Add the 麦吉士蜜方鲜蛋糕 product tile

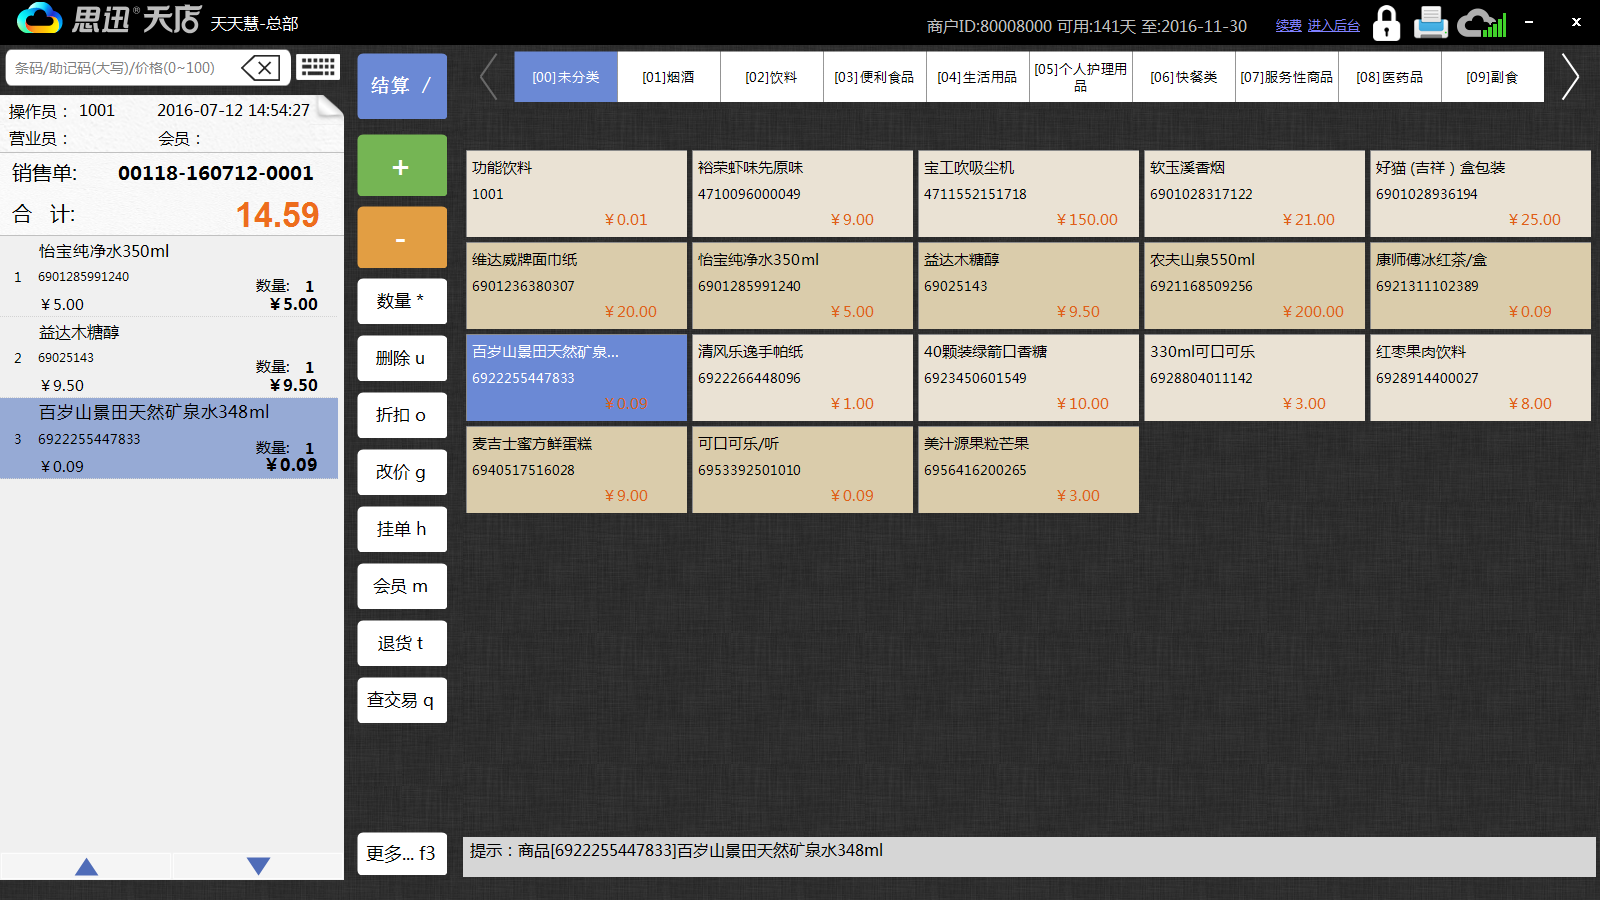tap(577, 470)
